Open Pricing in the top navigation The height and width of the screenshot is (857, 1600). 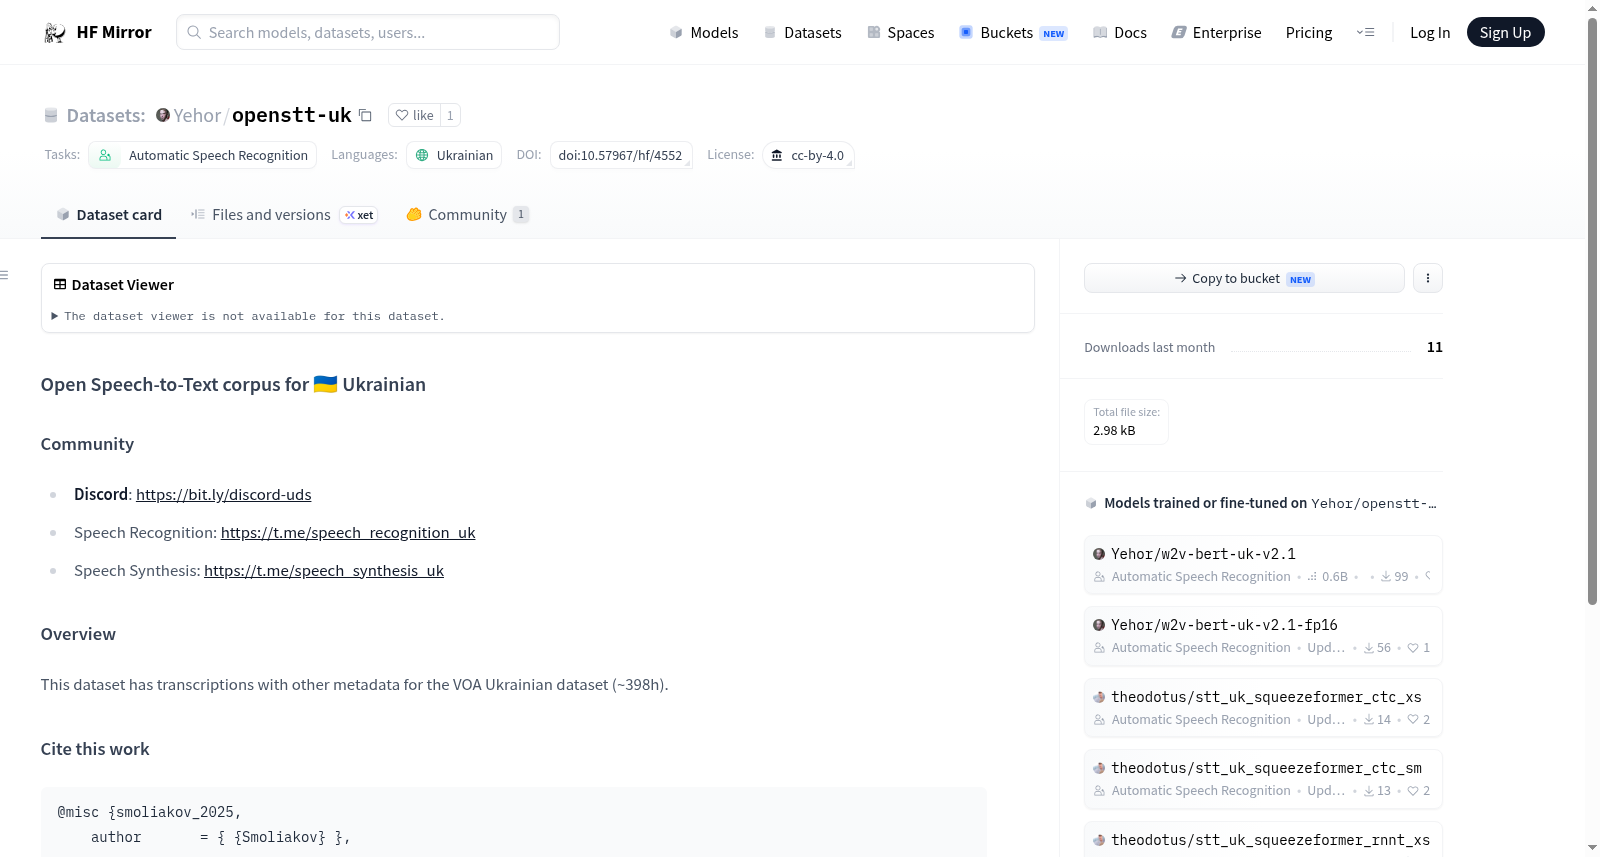pyautogui.click(x=1309, y=33)
